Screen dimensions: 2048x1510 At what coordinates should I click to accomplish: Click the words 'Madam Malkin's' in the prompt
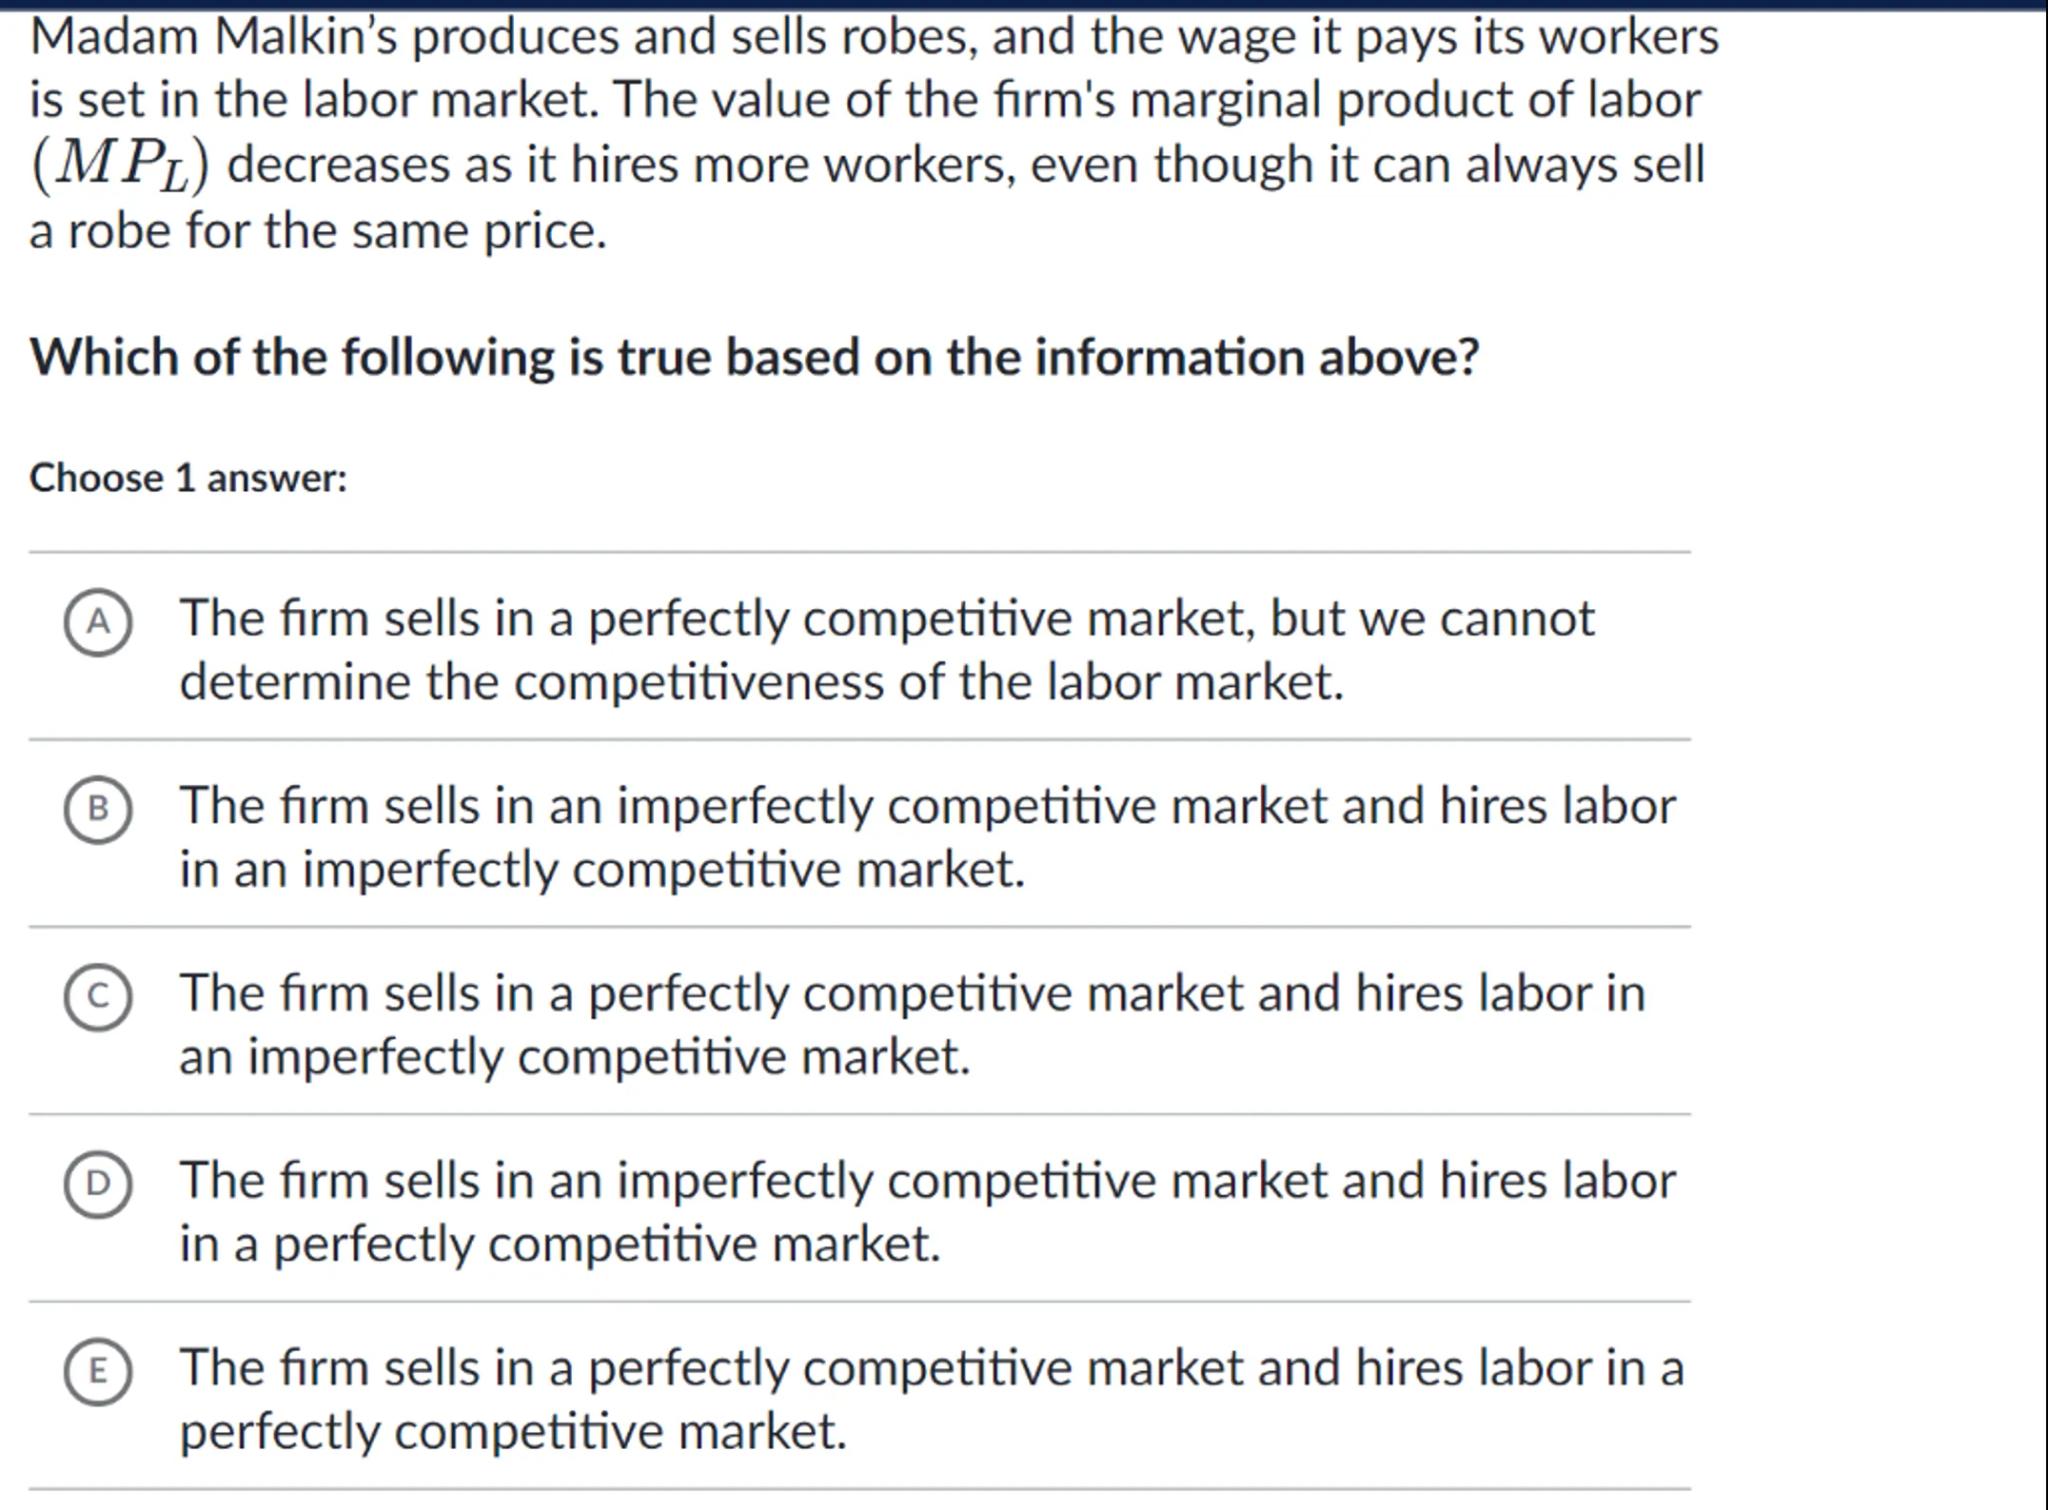coord(214,38)
